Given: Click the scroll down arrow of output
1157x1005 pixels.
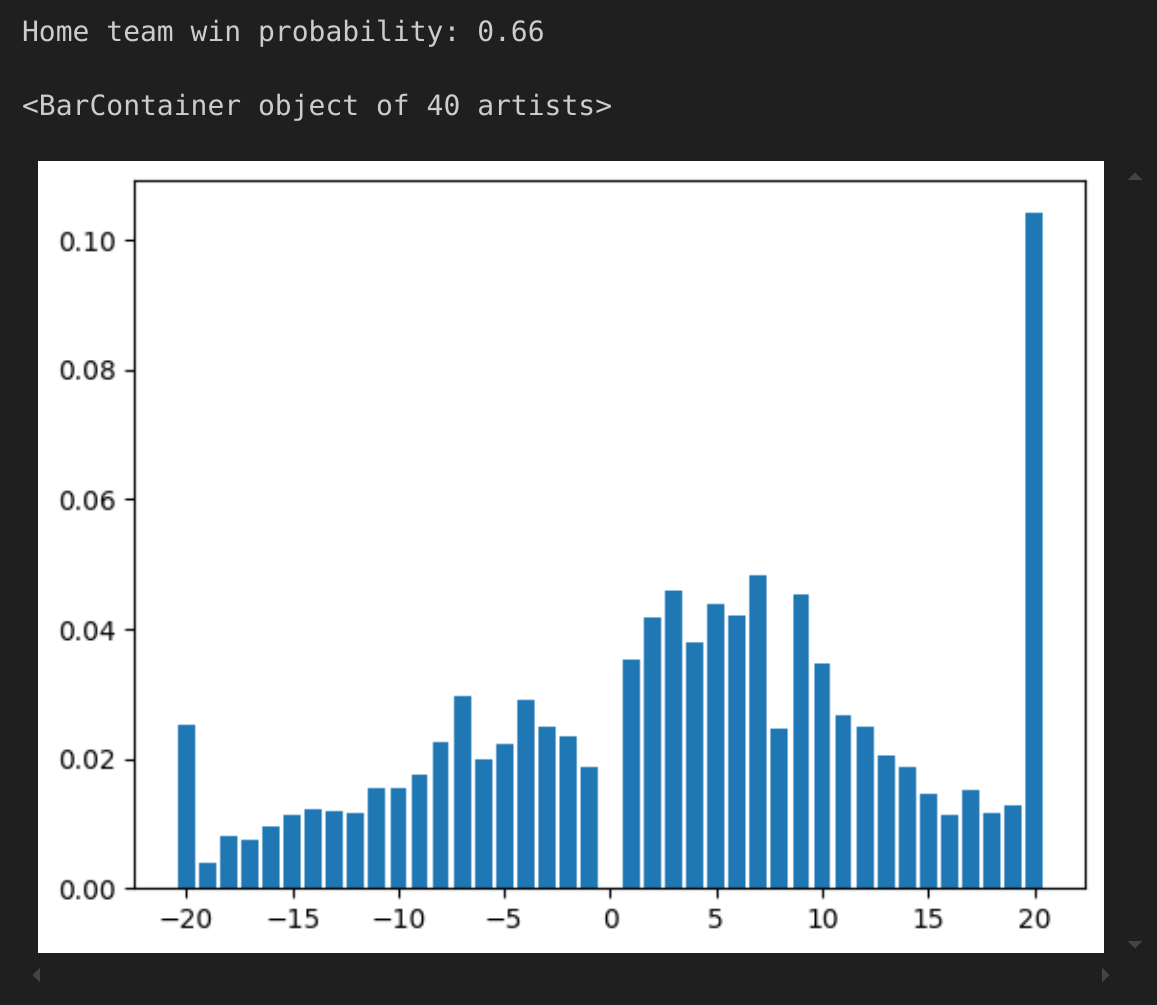Looking at the screenshot, I should (1134, 944).
